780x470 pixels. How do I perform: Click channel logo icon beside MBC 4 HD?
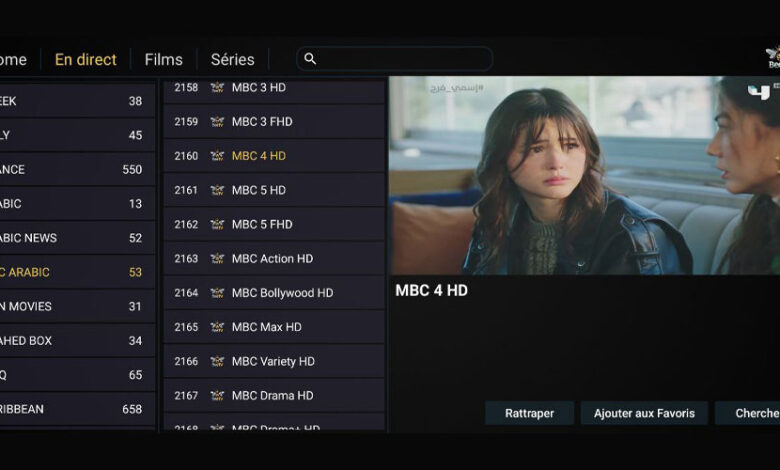coord(217,156)
